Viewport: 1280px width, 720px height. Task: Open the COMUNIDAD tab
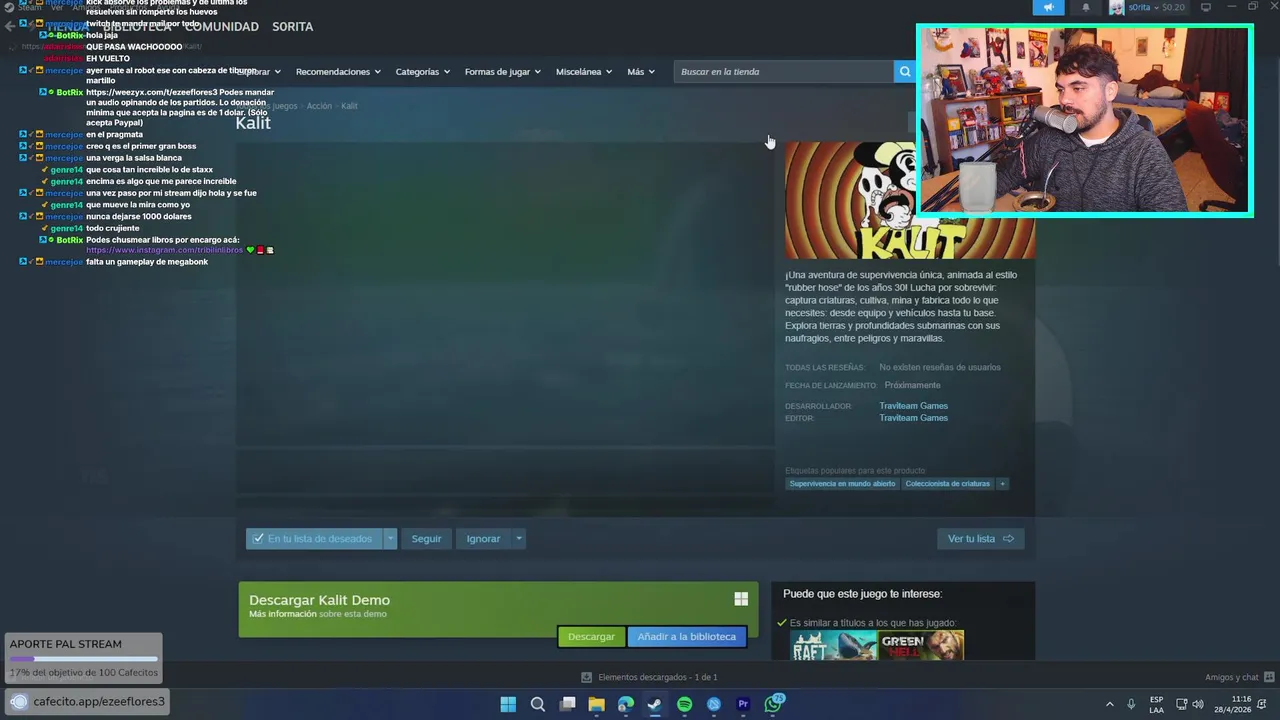click(x=222, y=26)
